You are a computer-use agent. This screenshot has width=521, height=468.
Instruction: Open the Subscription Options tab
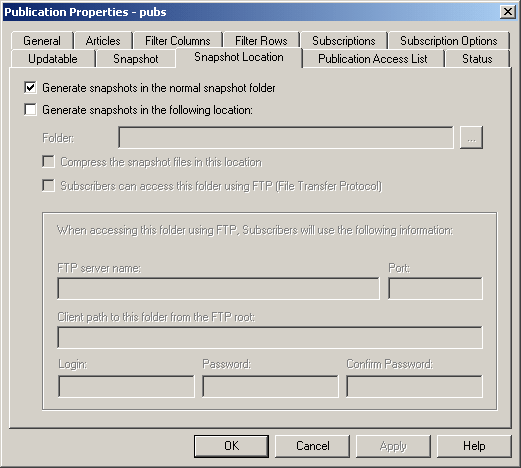[x=449, y=41]
